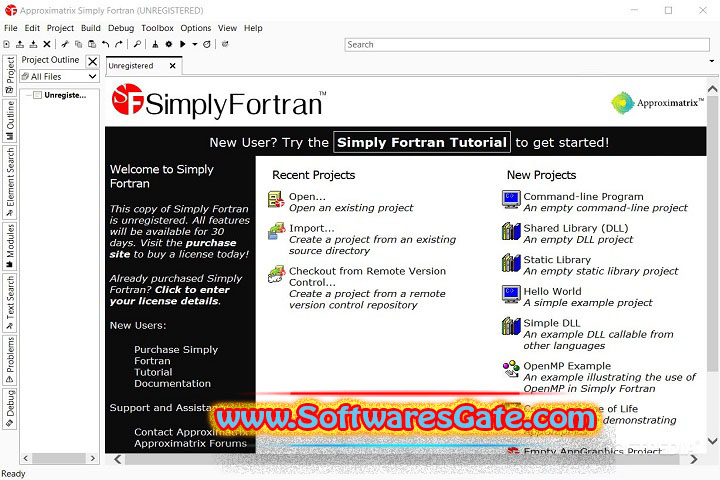720x480 pixels.
Task: Click the Redo arrow icon
Action: tap(119, 44)
